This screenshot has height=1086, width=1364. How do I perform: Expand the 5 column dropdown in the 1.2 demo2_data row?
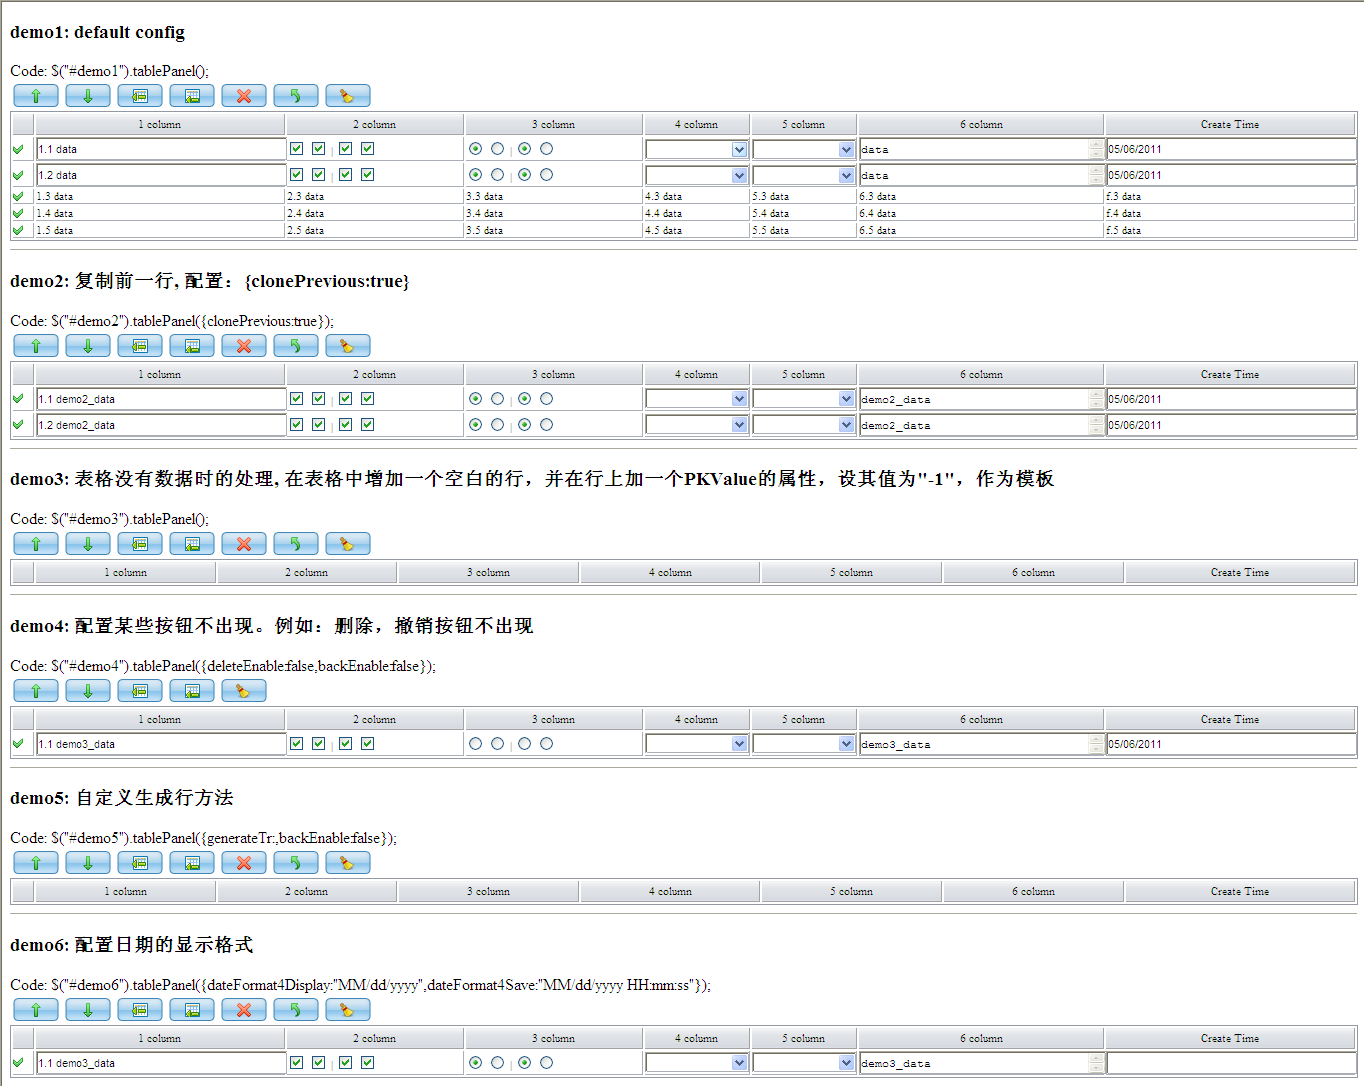pos(804,425)
